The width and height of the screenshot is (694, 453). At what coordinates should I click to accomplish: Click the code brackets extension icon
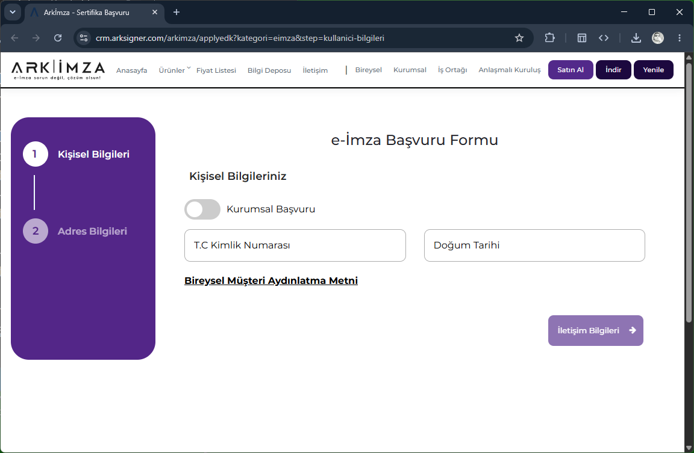pyautogui.click(x=604, y=38)
